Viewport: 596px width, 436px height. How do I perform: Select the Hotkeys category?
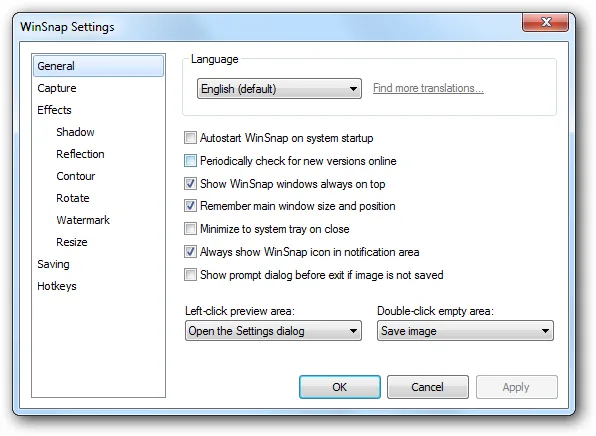[57, 286]
